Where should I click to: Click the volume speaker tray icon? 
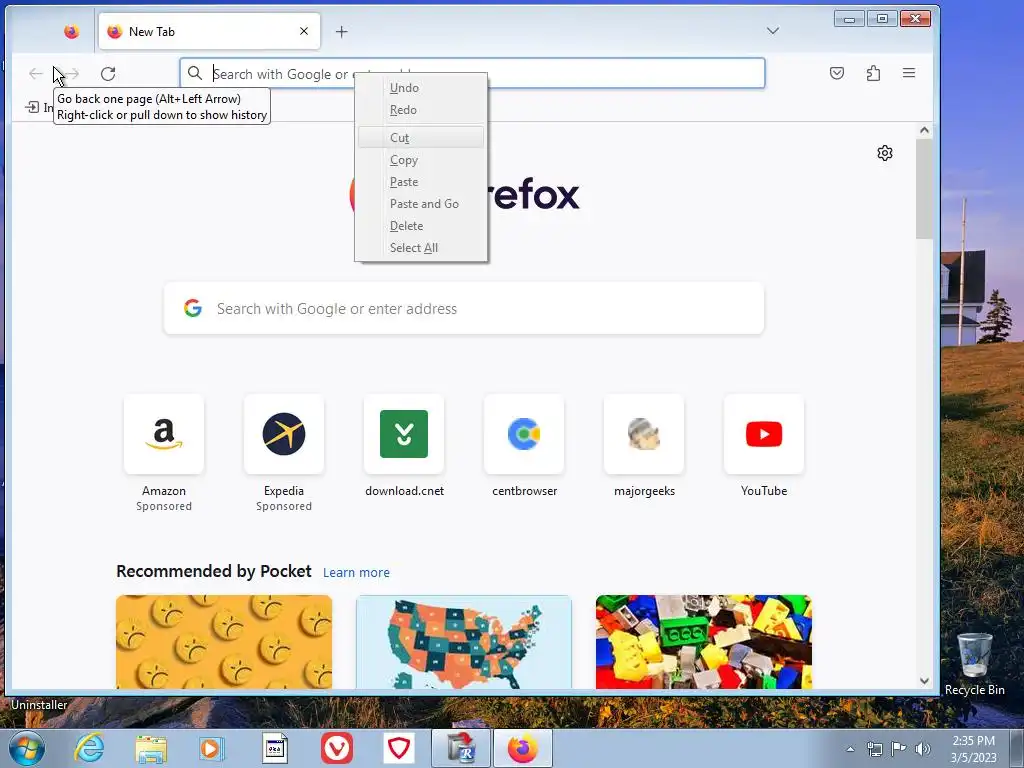pyautogui.click(x=923, y=749)
